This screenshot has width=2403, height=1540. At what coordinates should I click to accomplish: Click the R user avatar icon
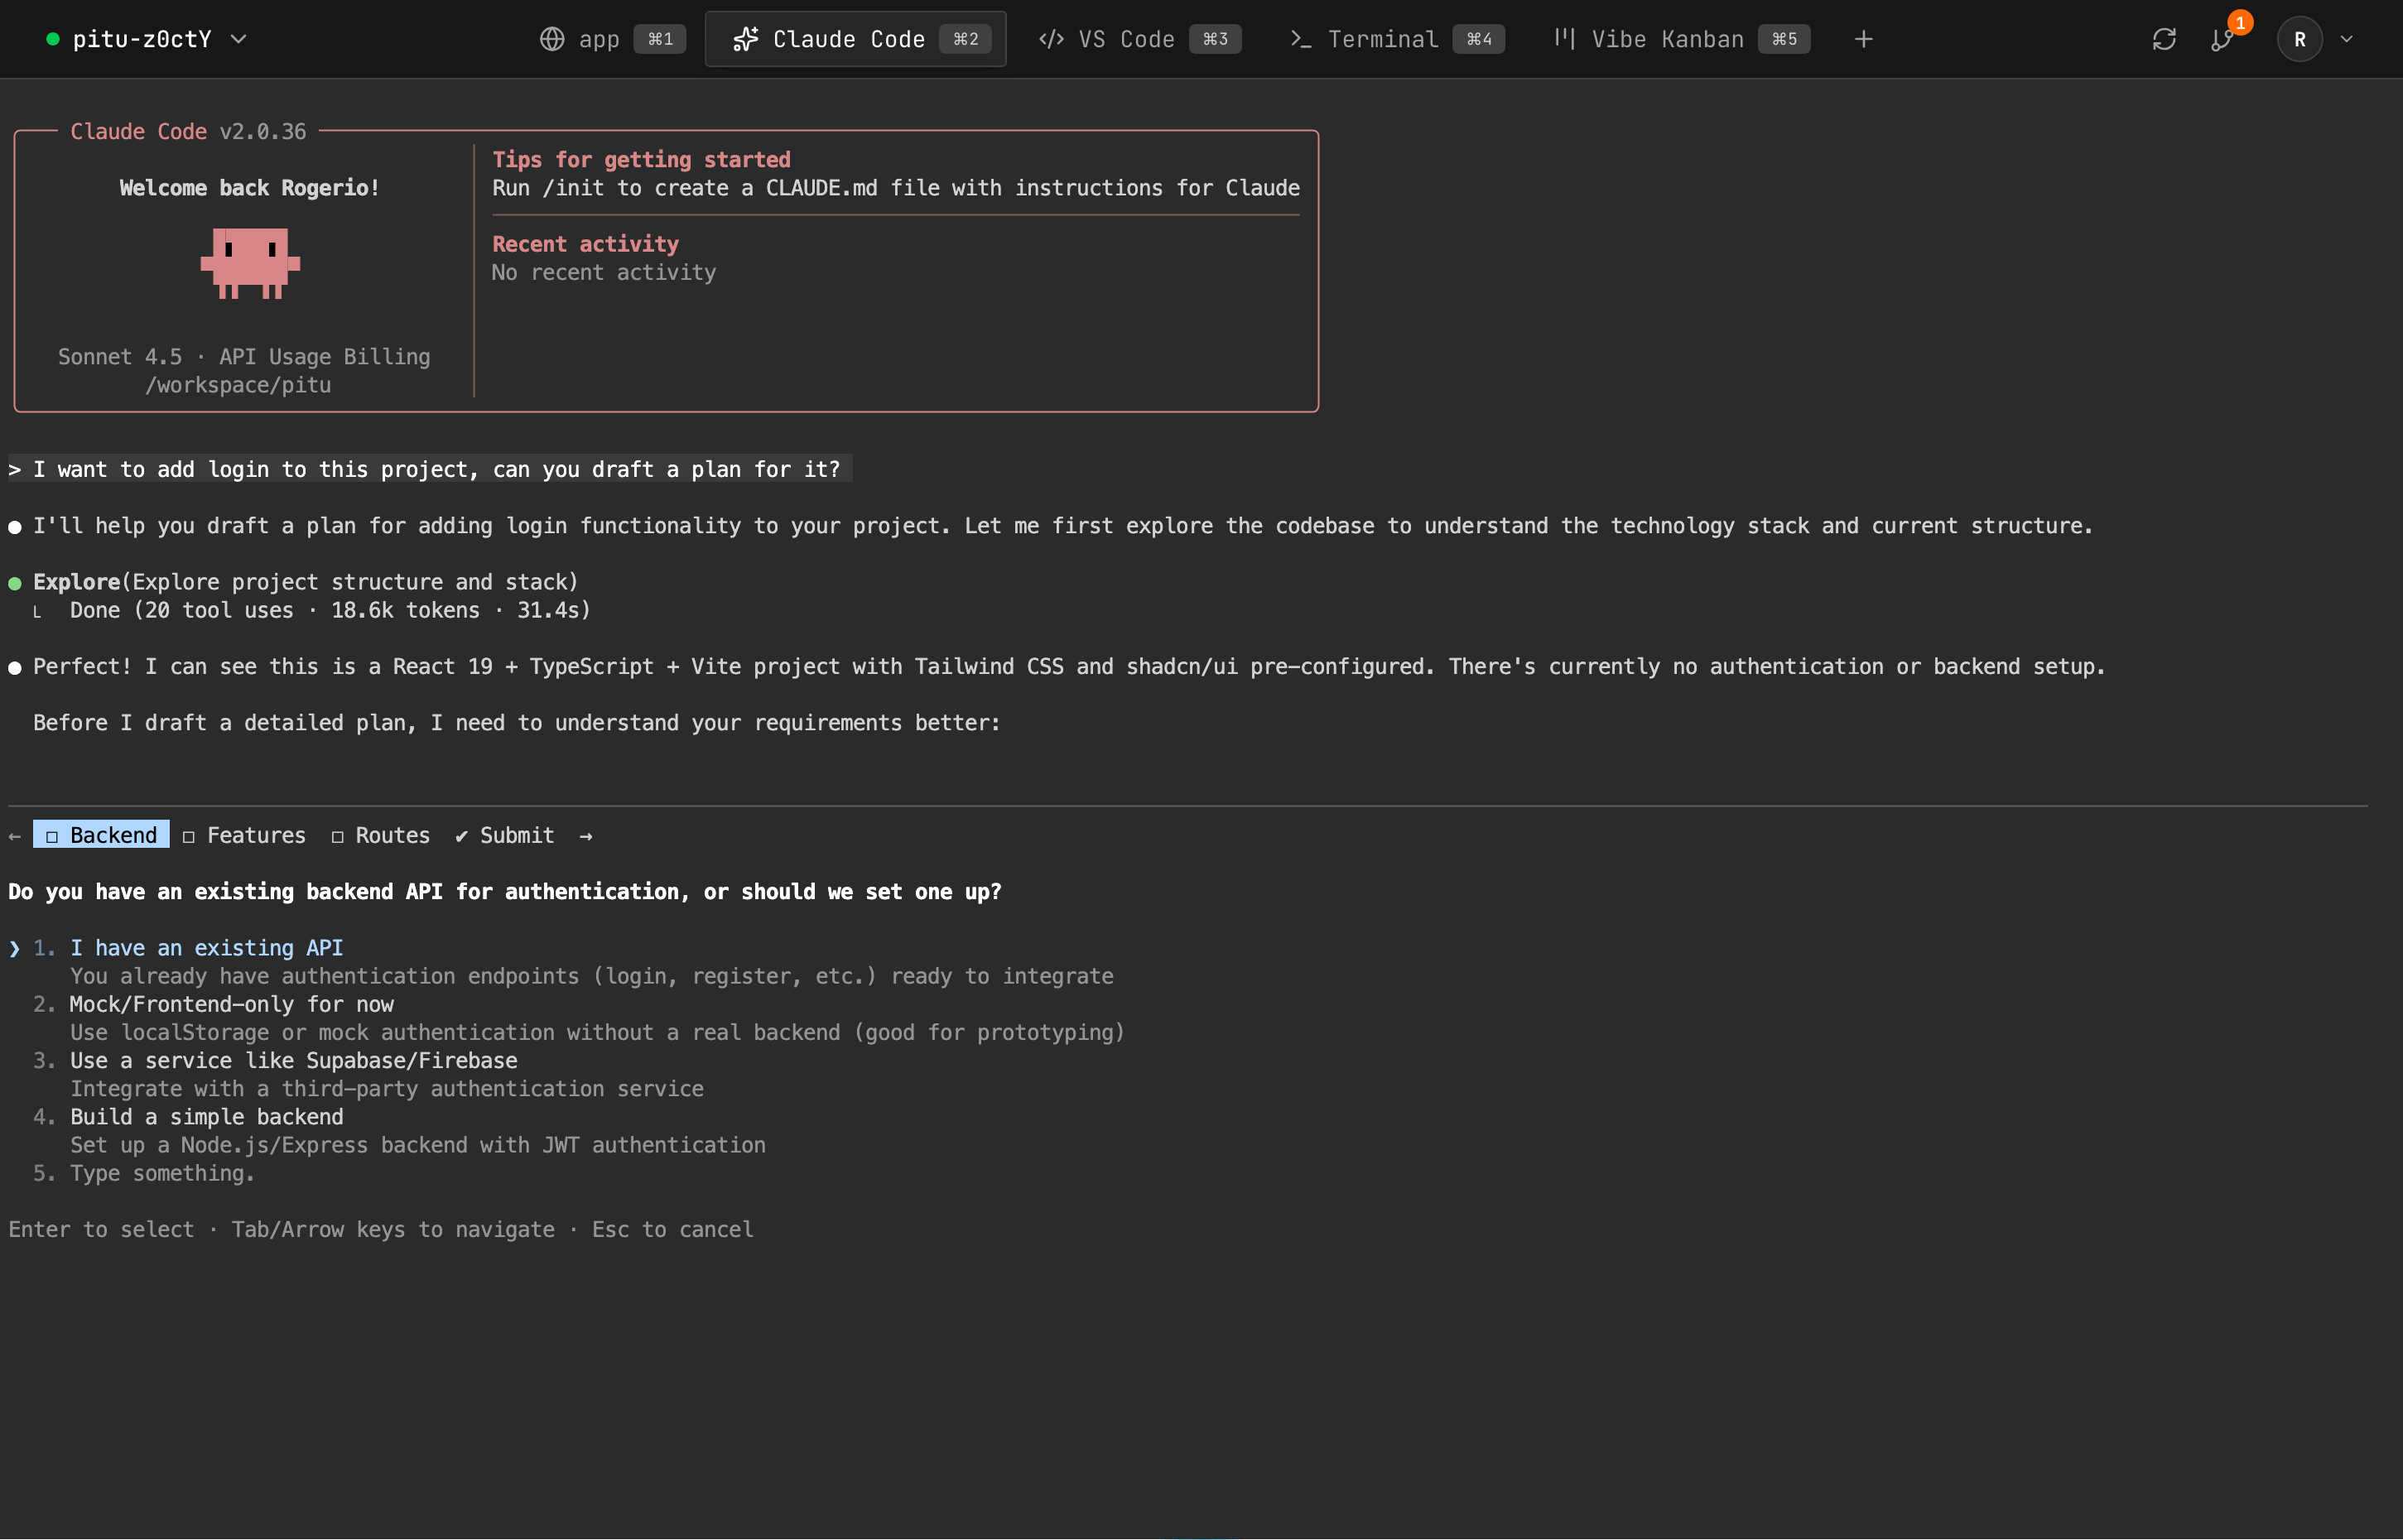pyautogui.click(x=2299, y=39)
